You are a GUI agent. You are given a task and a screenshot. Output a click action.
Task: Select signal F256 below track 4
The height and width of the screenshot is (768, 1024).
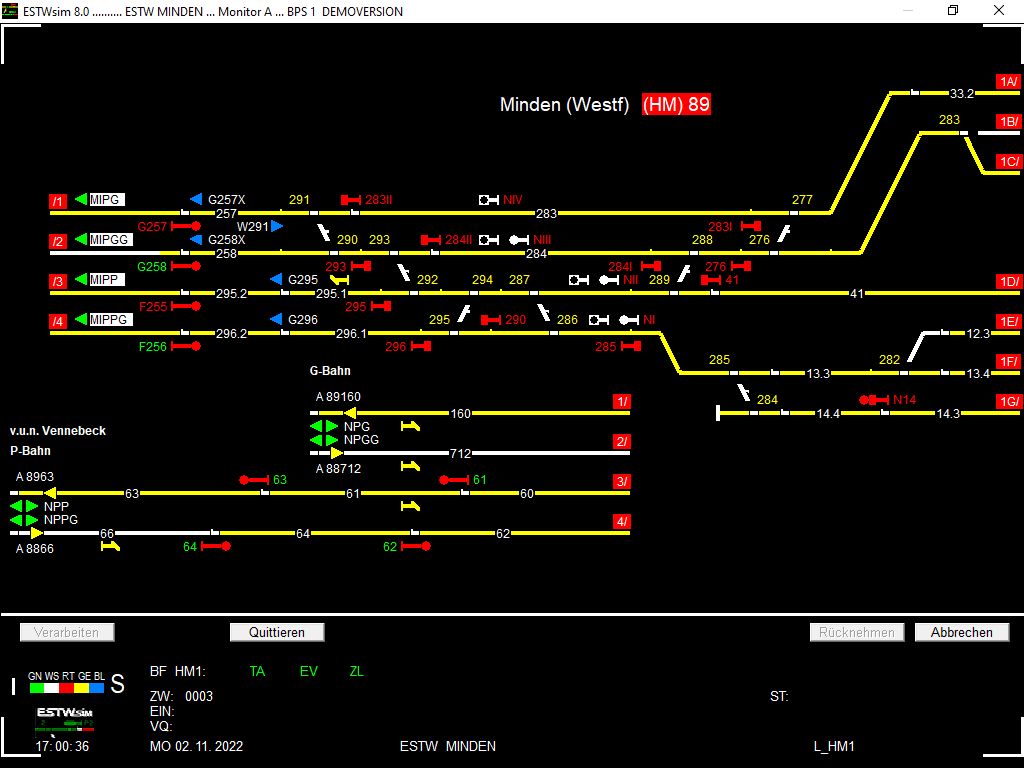186,346
